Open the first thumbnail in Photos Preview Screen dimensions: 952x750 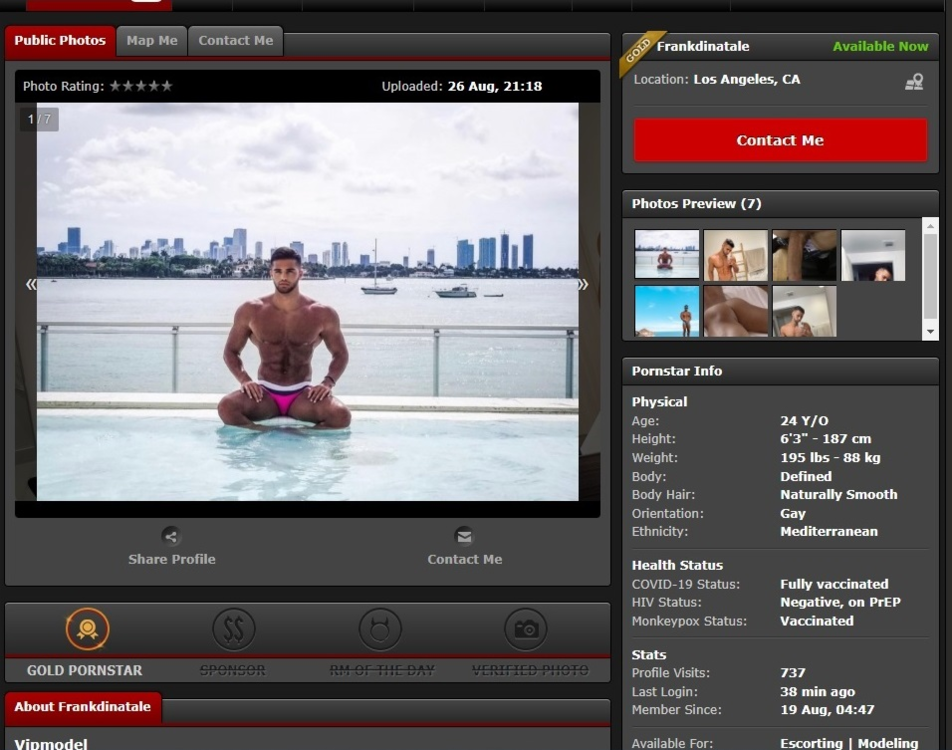pos(666,254)
